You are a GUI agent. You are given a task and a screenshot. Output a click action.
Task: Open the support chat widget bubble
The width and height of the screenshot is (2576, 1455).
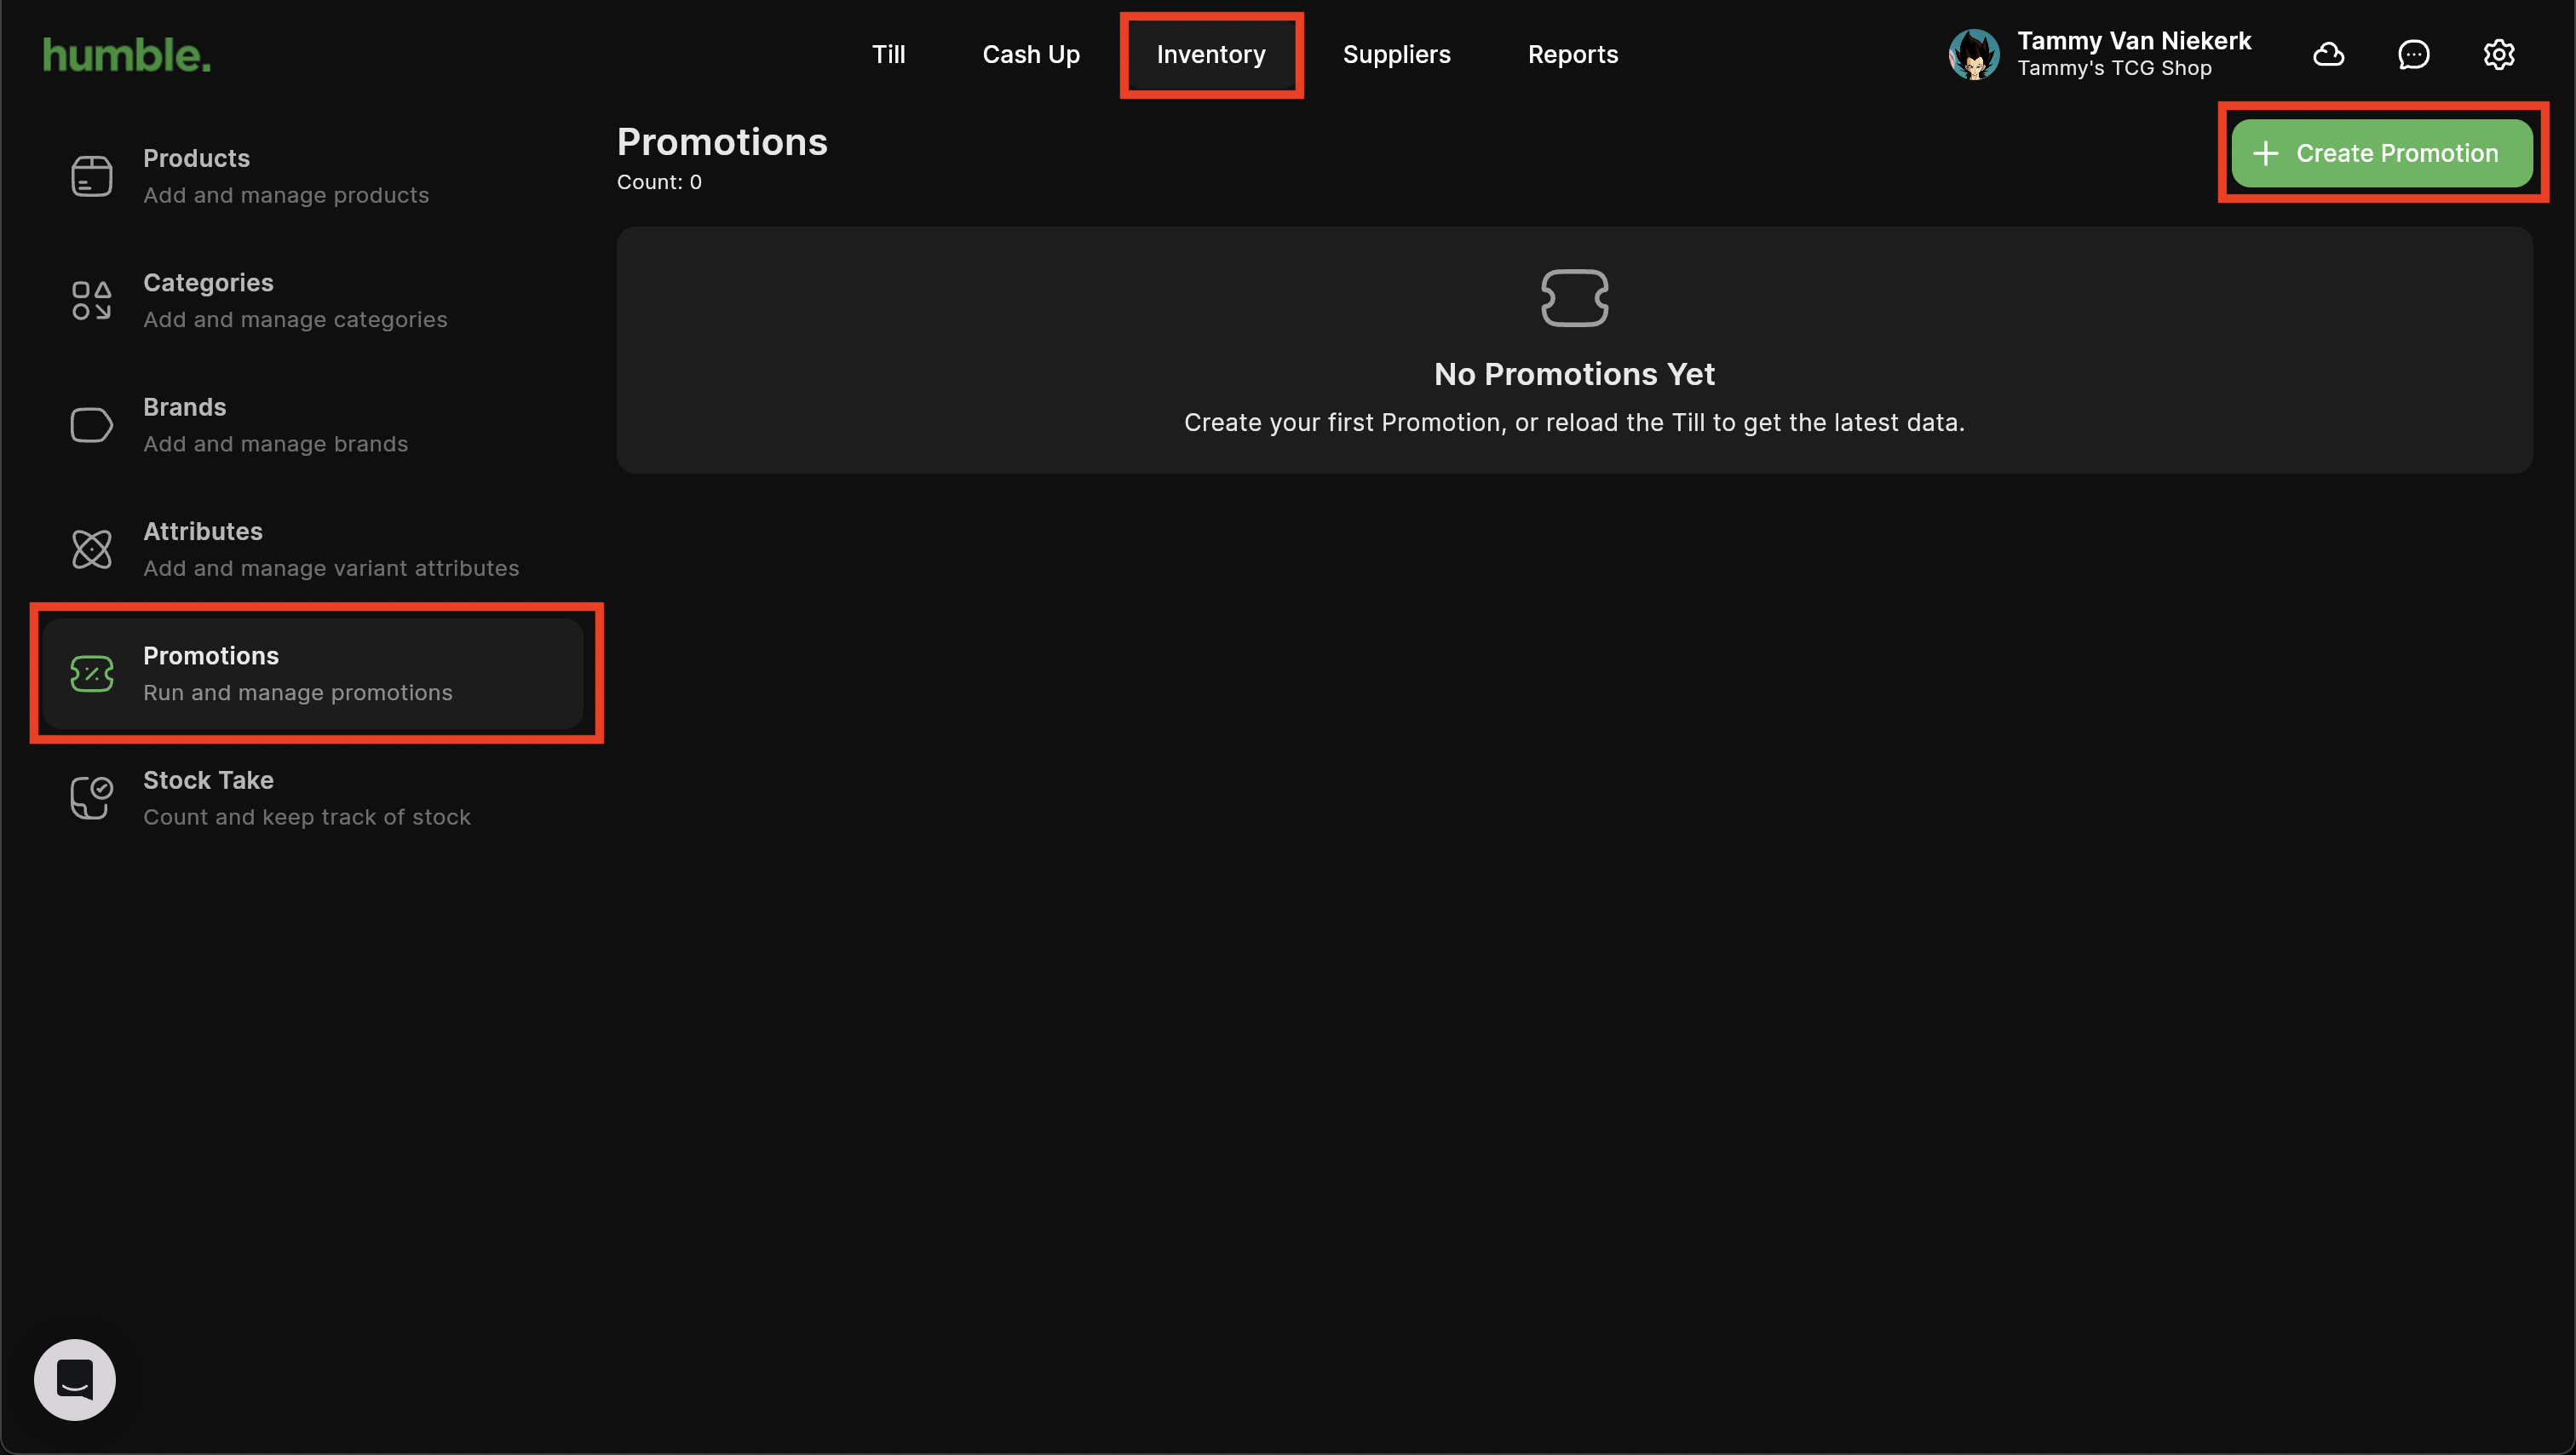click(x=74, y=1379)
